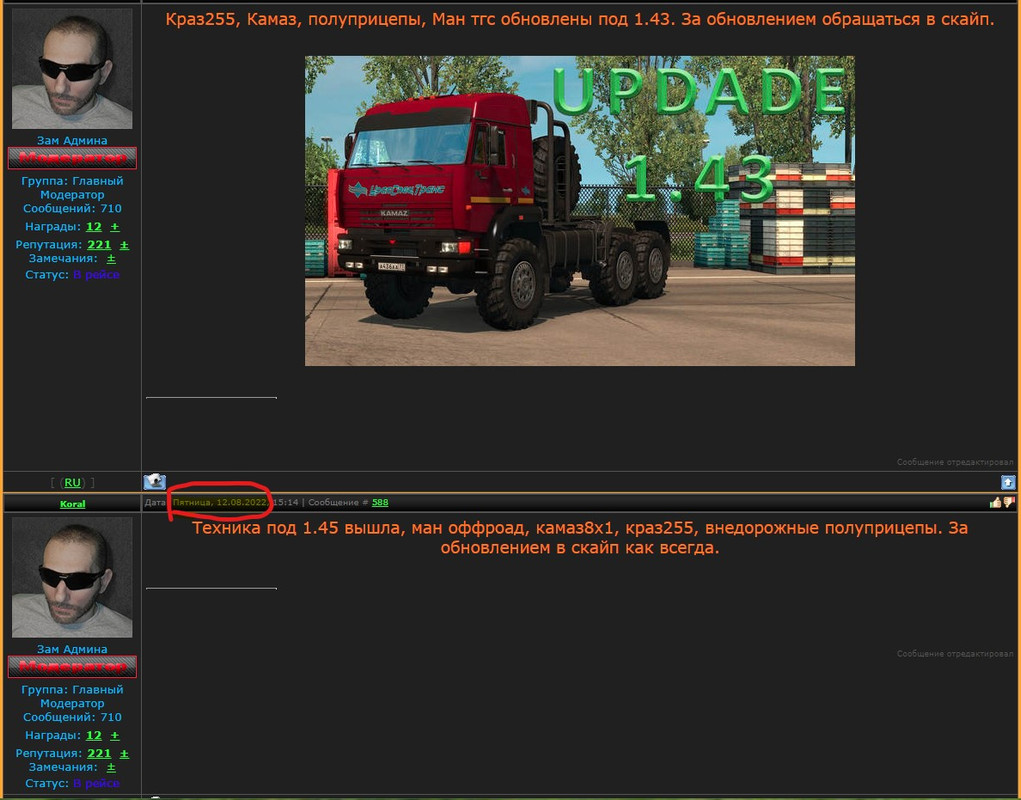The image size is (1021, 800).
Task: Click the 'Техника под 1.45 вышла' post text
Action: (x=580, y=538)
